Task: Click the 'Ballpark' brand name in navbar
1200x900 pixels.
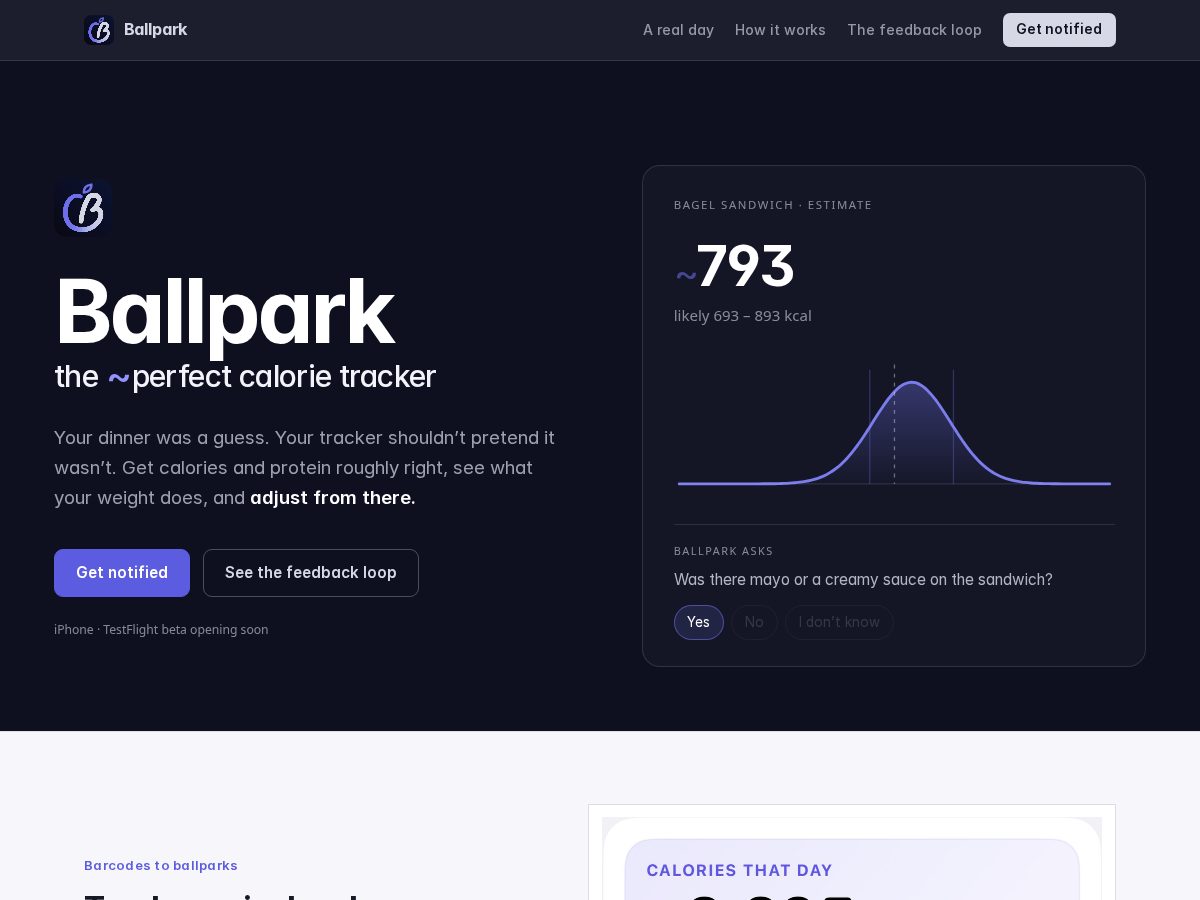Action: [x=155, y=30]
